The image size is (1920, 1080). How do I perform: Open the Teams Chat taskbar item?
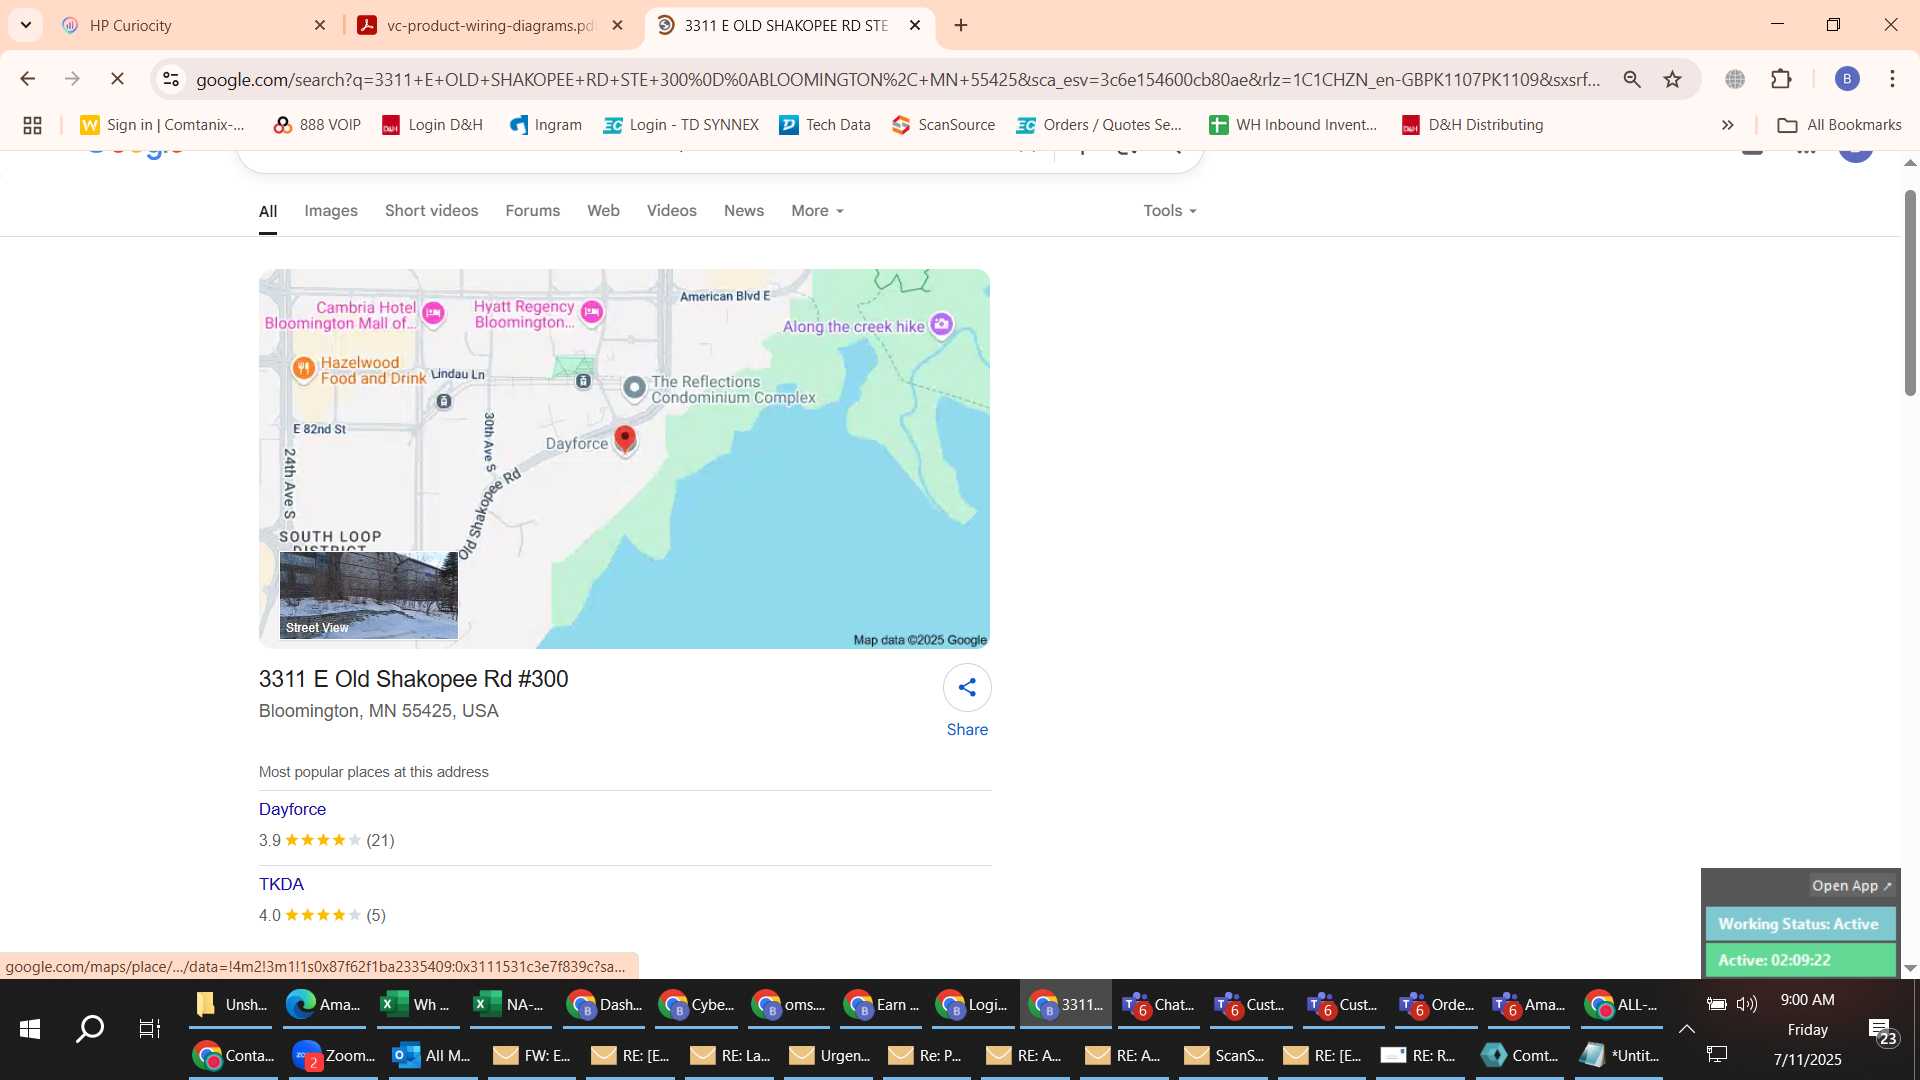pyautogui.click(x=1158, y=1005)
